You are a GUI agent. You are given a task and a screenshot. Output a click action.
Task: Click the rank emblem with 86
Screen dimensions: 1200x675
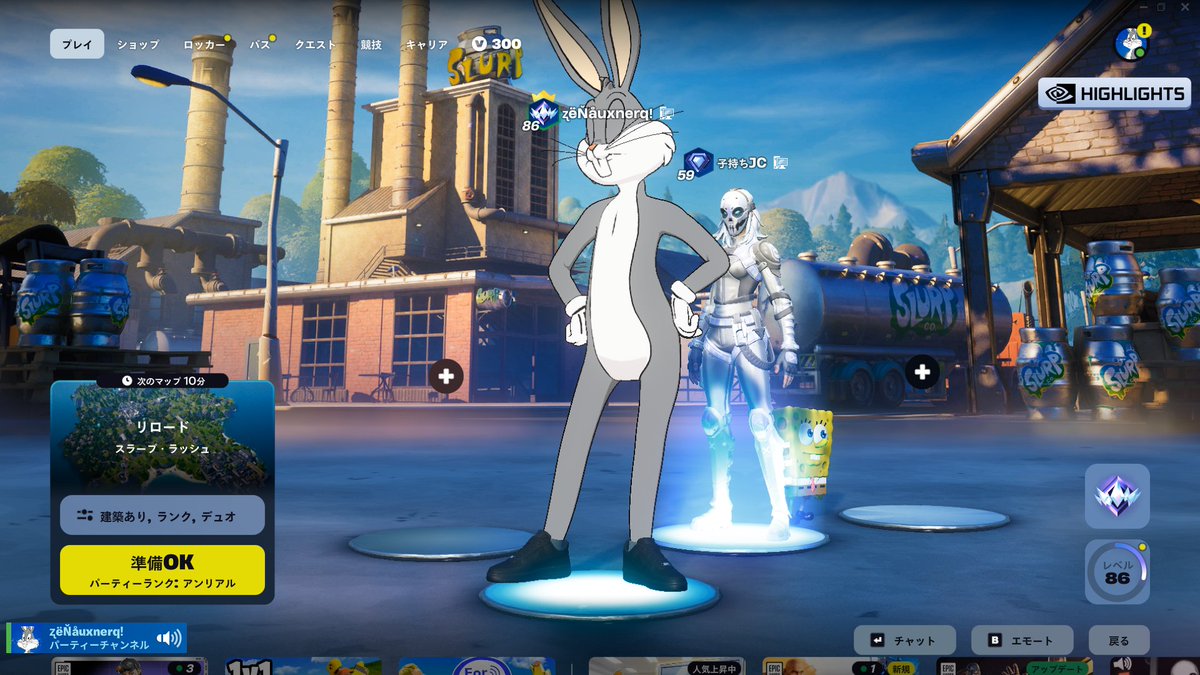coord(541,112)
